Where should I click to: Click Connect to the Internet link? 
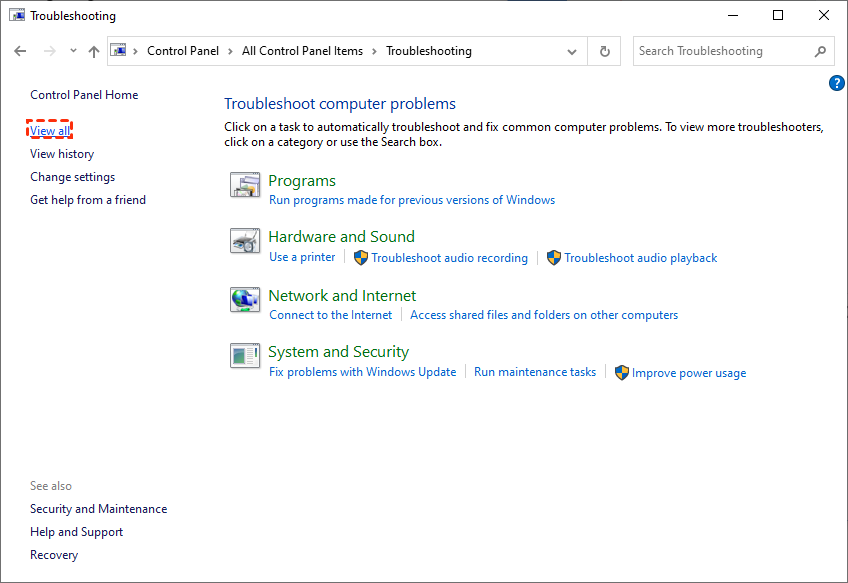(330, 315)
